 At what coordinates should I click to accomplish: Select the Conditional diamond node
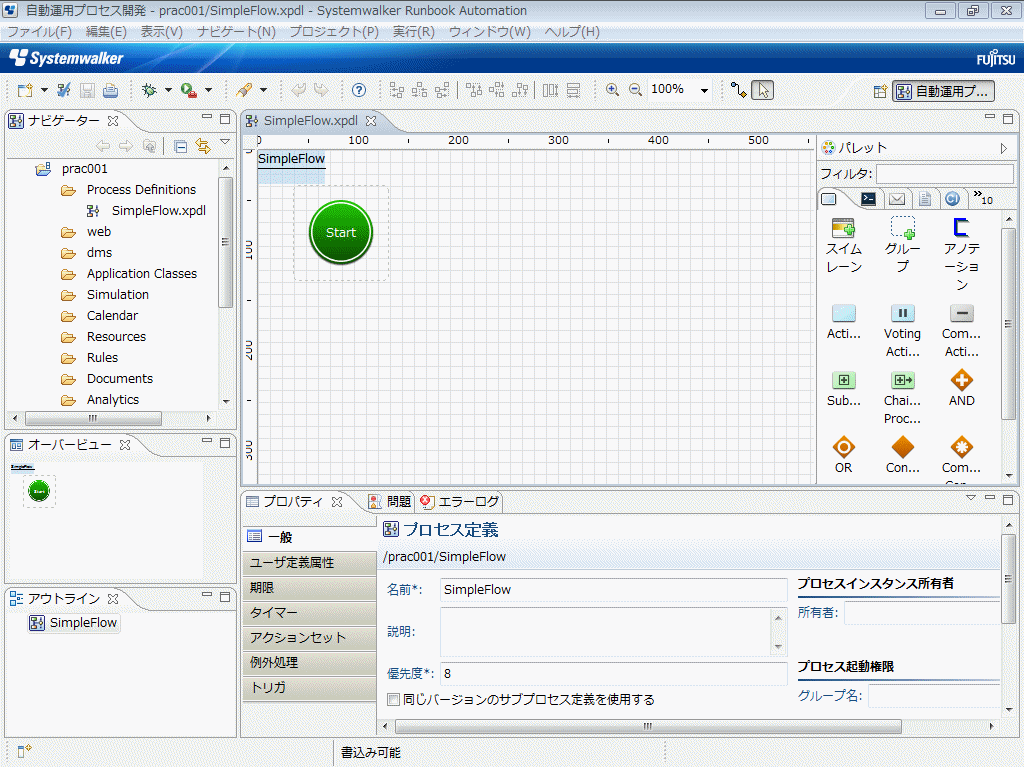point(903,455)
